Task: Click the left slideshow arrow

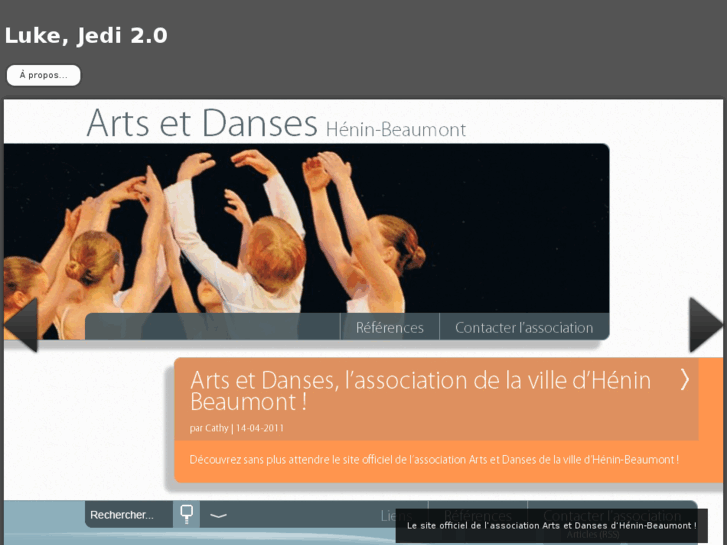Action: pyautogui.click(x=20, y=324)
